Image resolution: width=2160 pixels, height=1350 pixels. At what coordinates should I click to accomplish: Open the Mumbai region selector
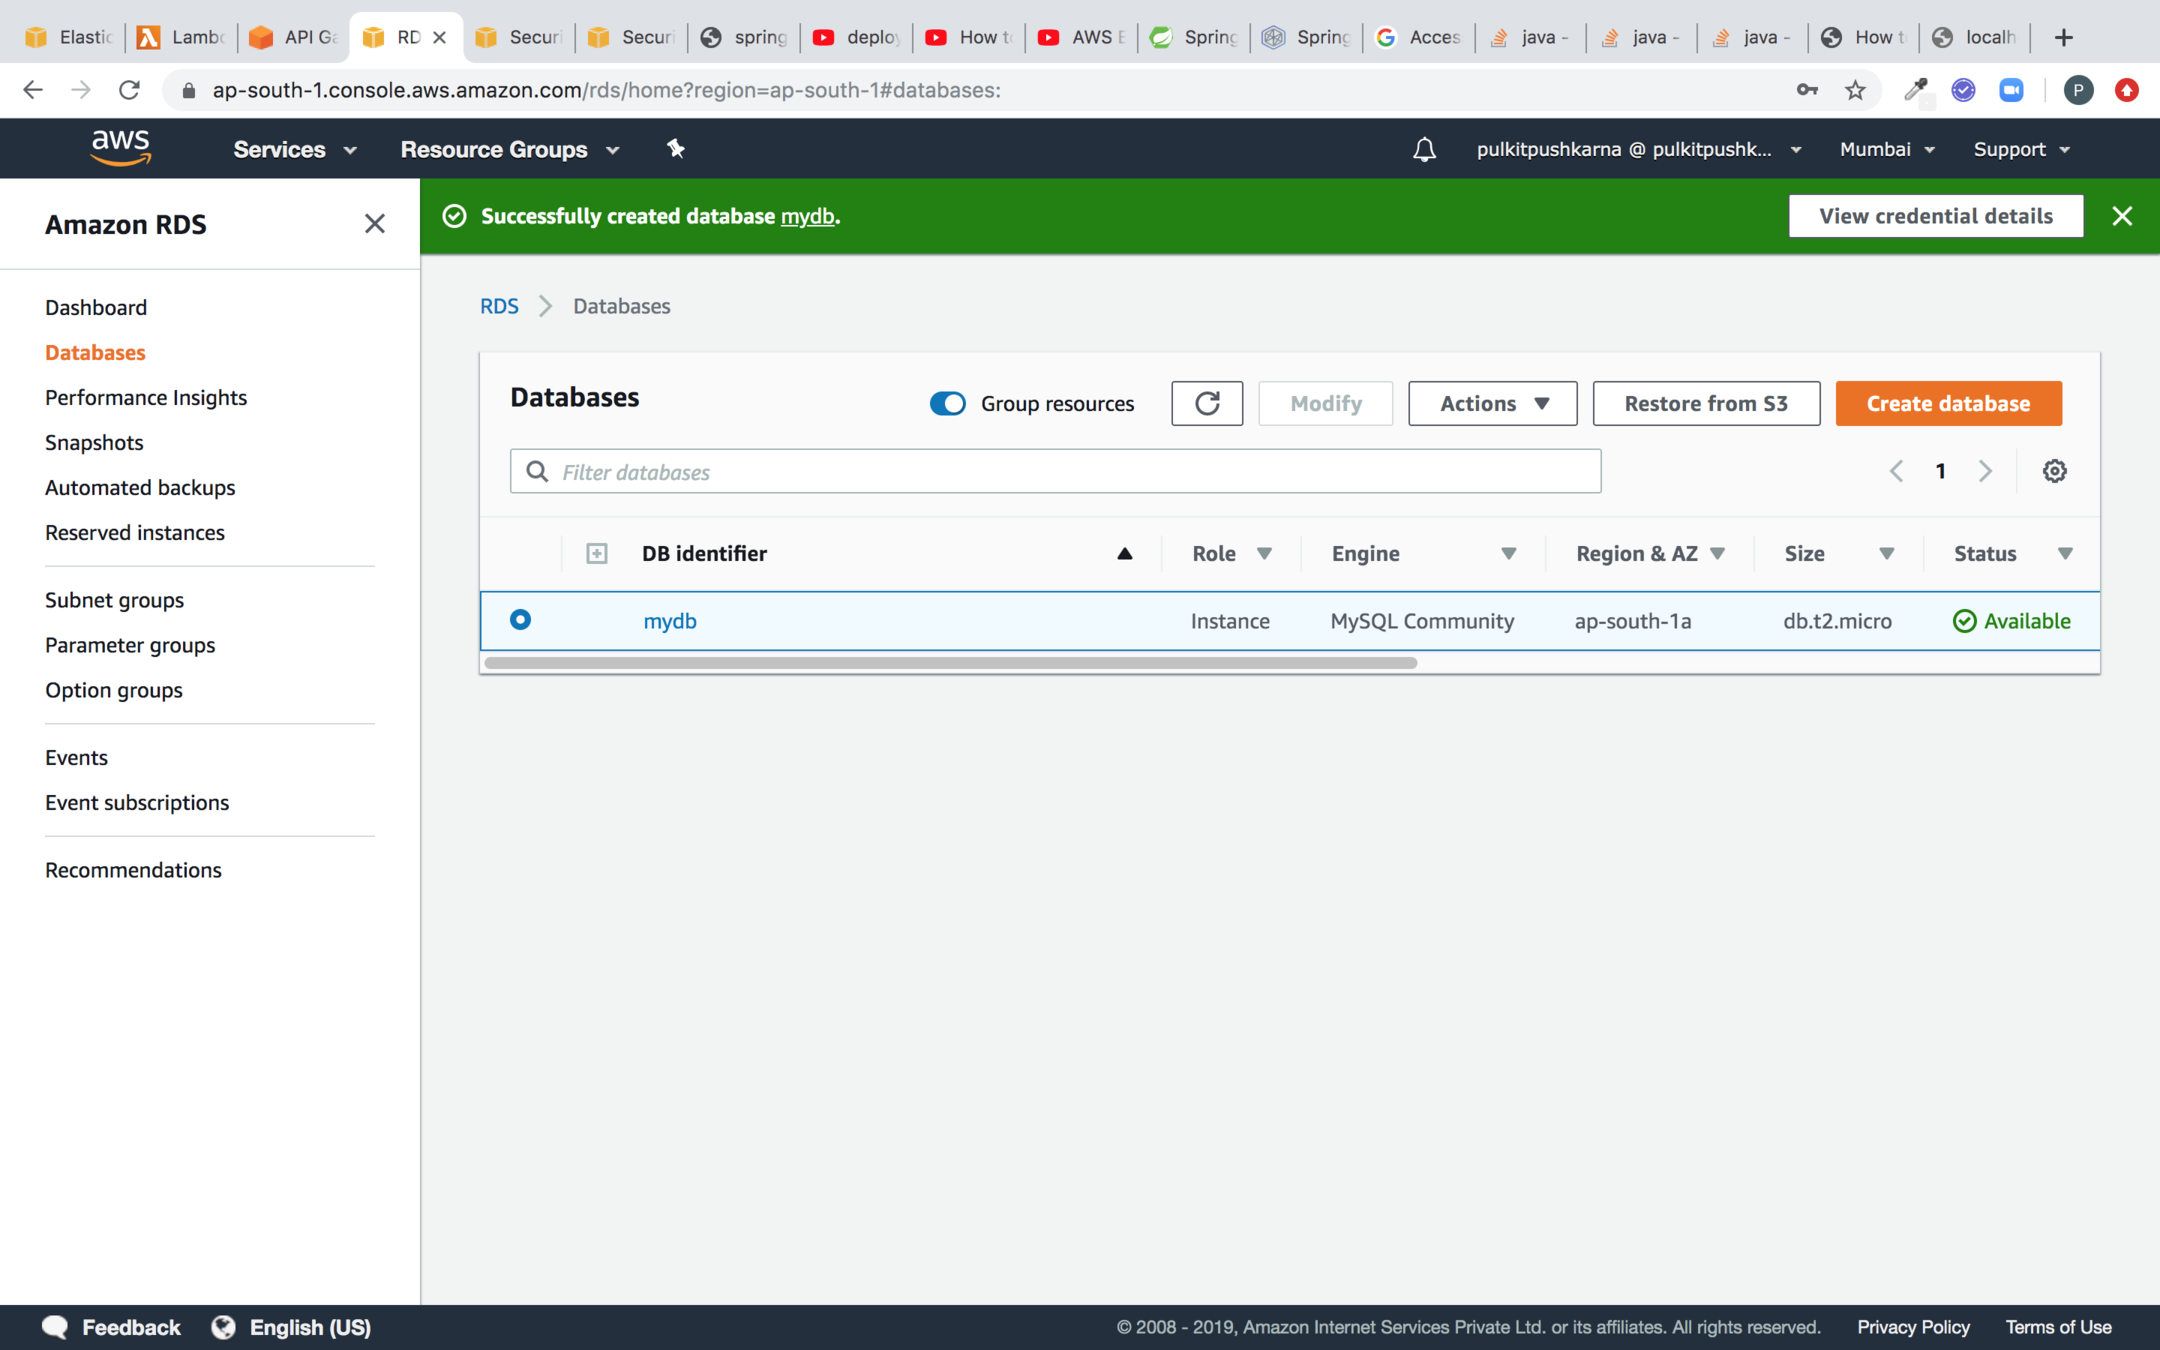pos(1886,149)
